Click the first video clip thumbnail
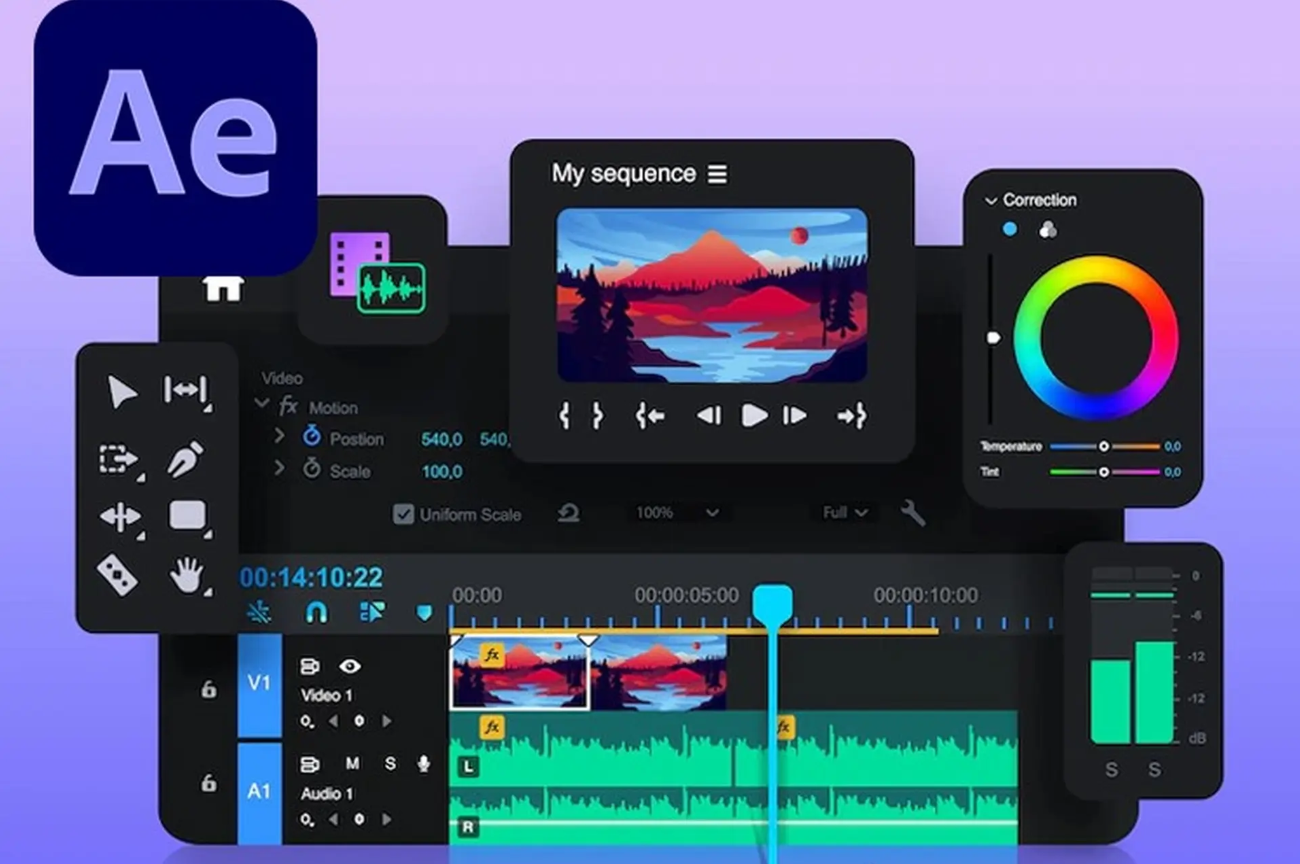 tap(520, 674)
